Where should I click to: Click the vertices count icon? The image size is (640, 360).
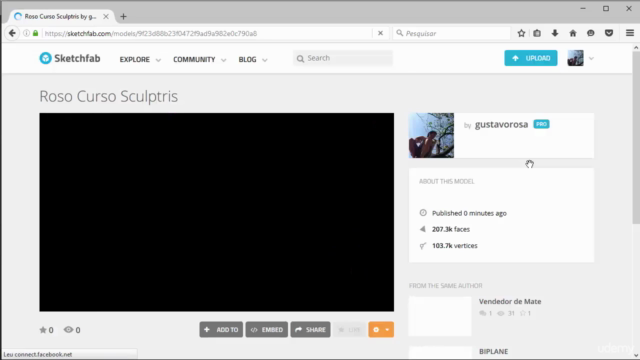423,246
